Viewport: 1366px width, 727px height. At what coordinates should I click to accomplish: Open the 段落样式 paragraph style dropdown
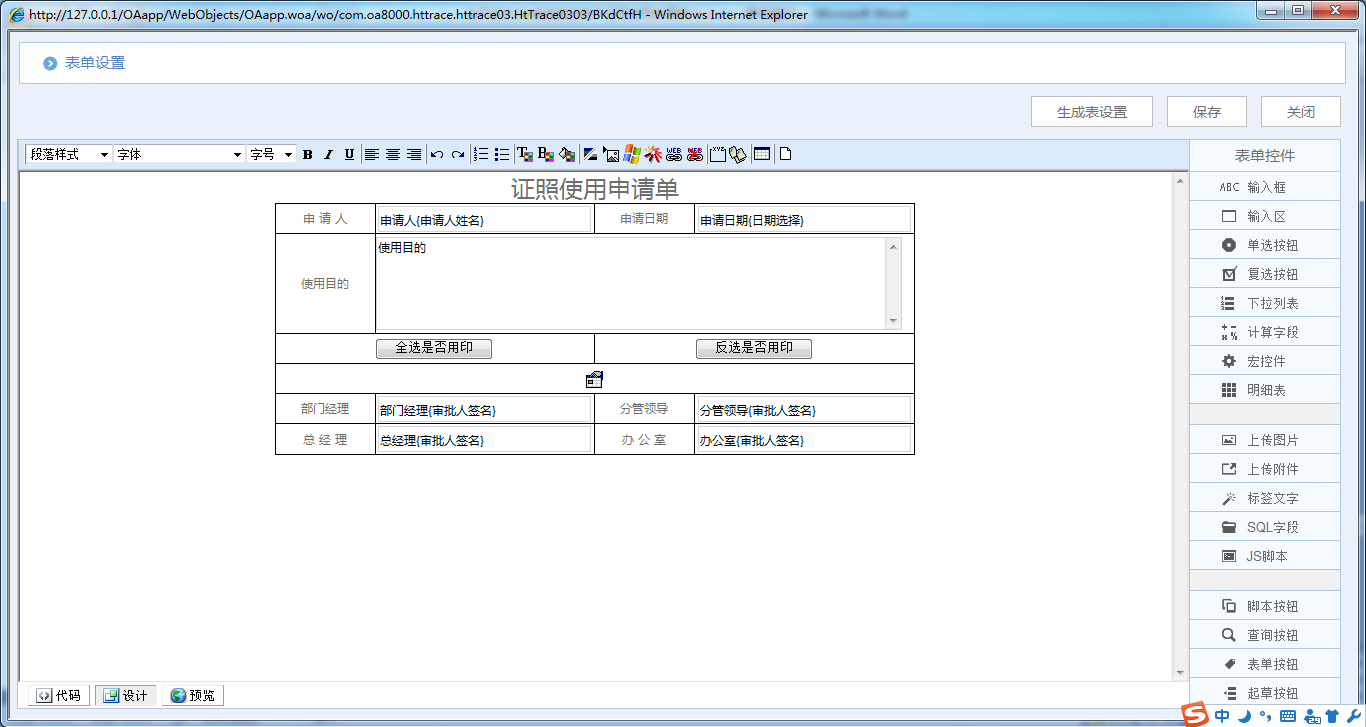pyautogui.click(x=69, y=154)
